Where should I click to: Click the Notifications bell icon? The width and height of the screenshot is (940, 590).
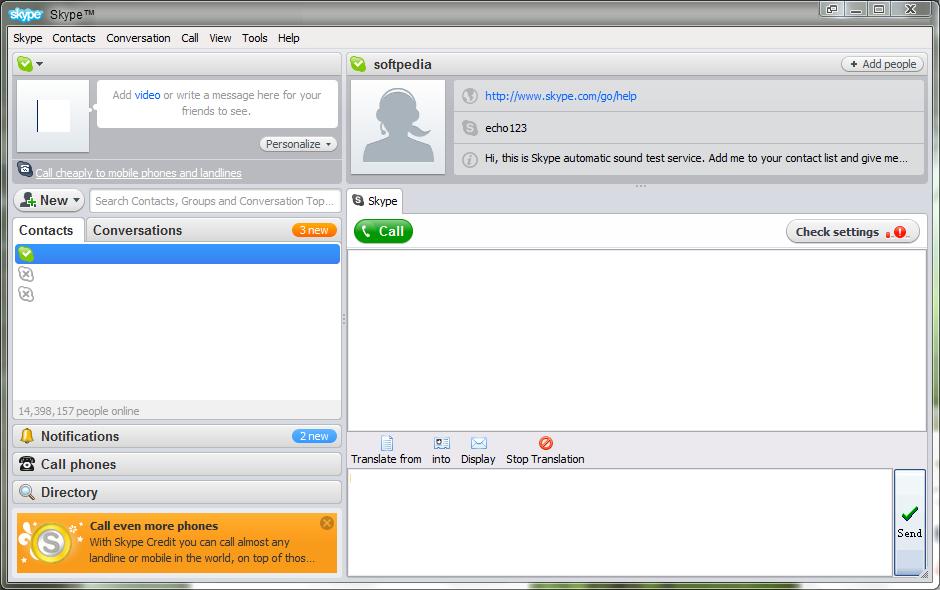(x=27, y=436)
